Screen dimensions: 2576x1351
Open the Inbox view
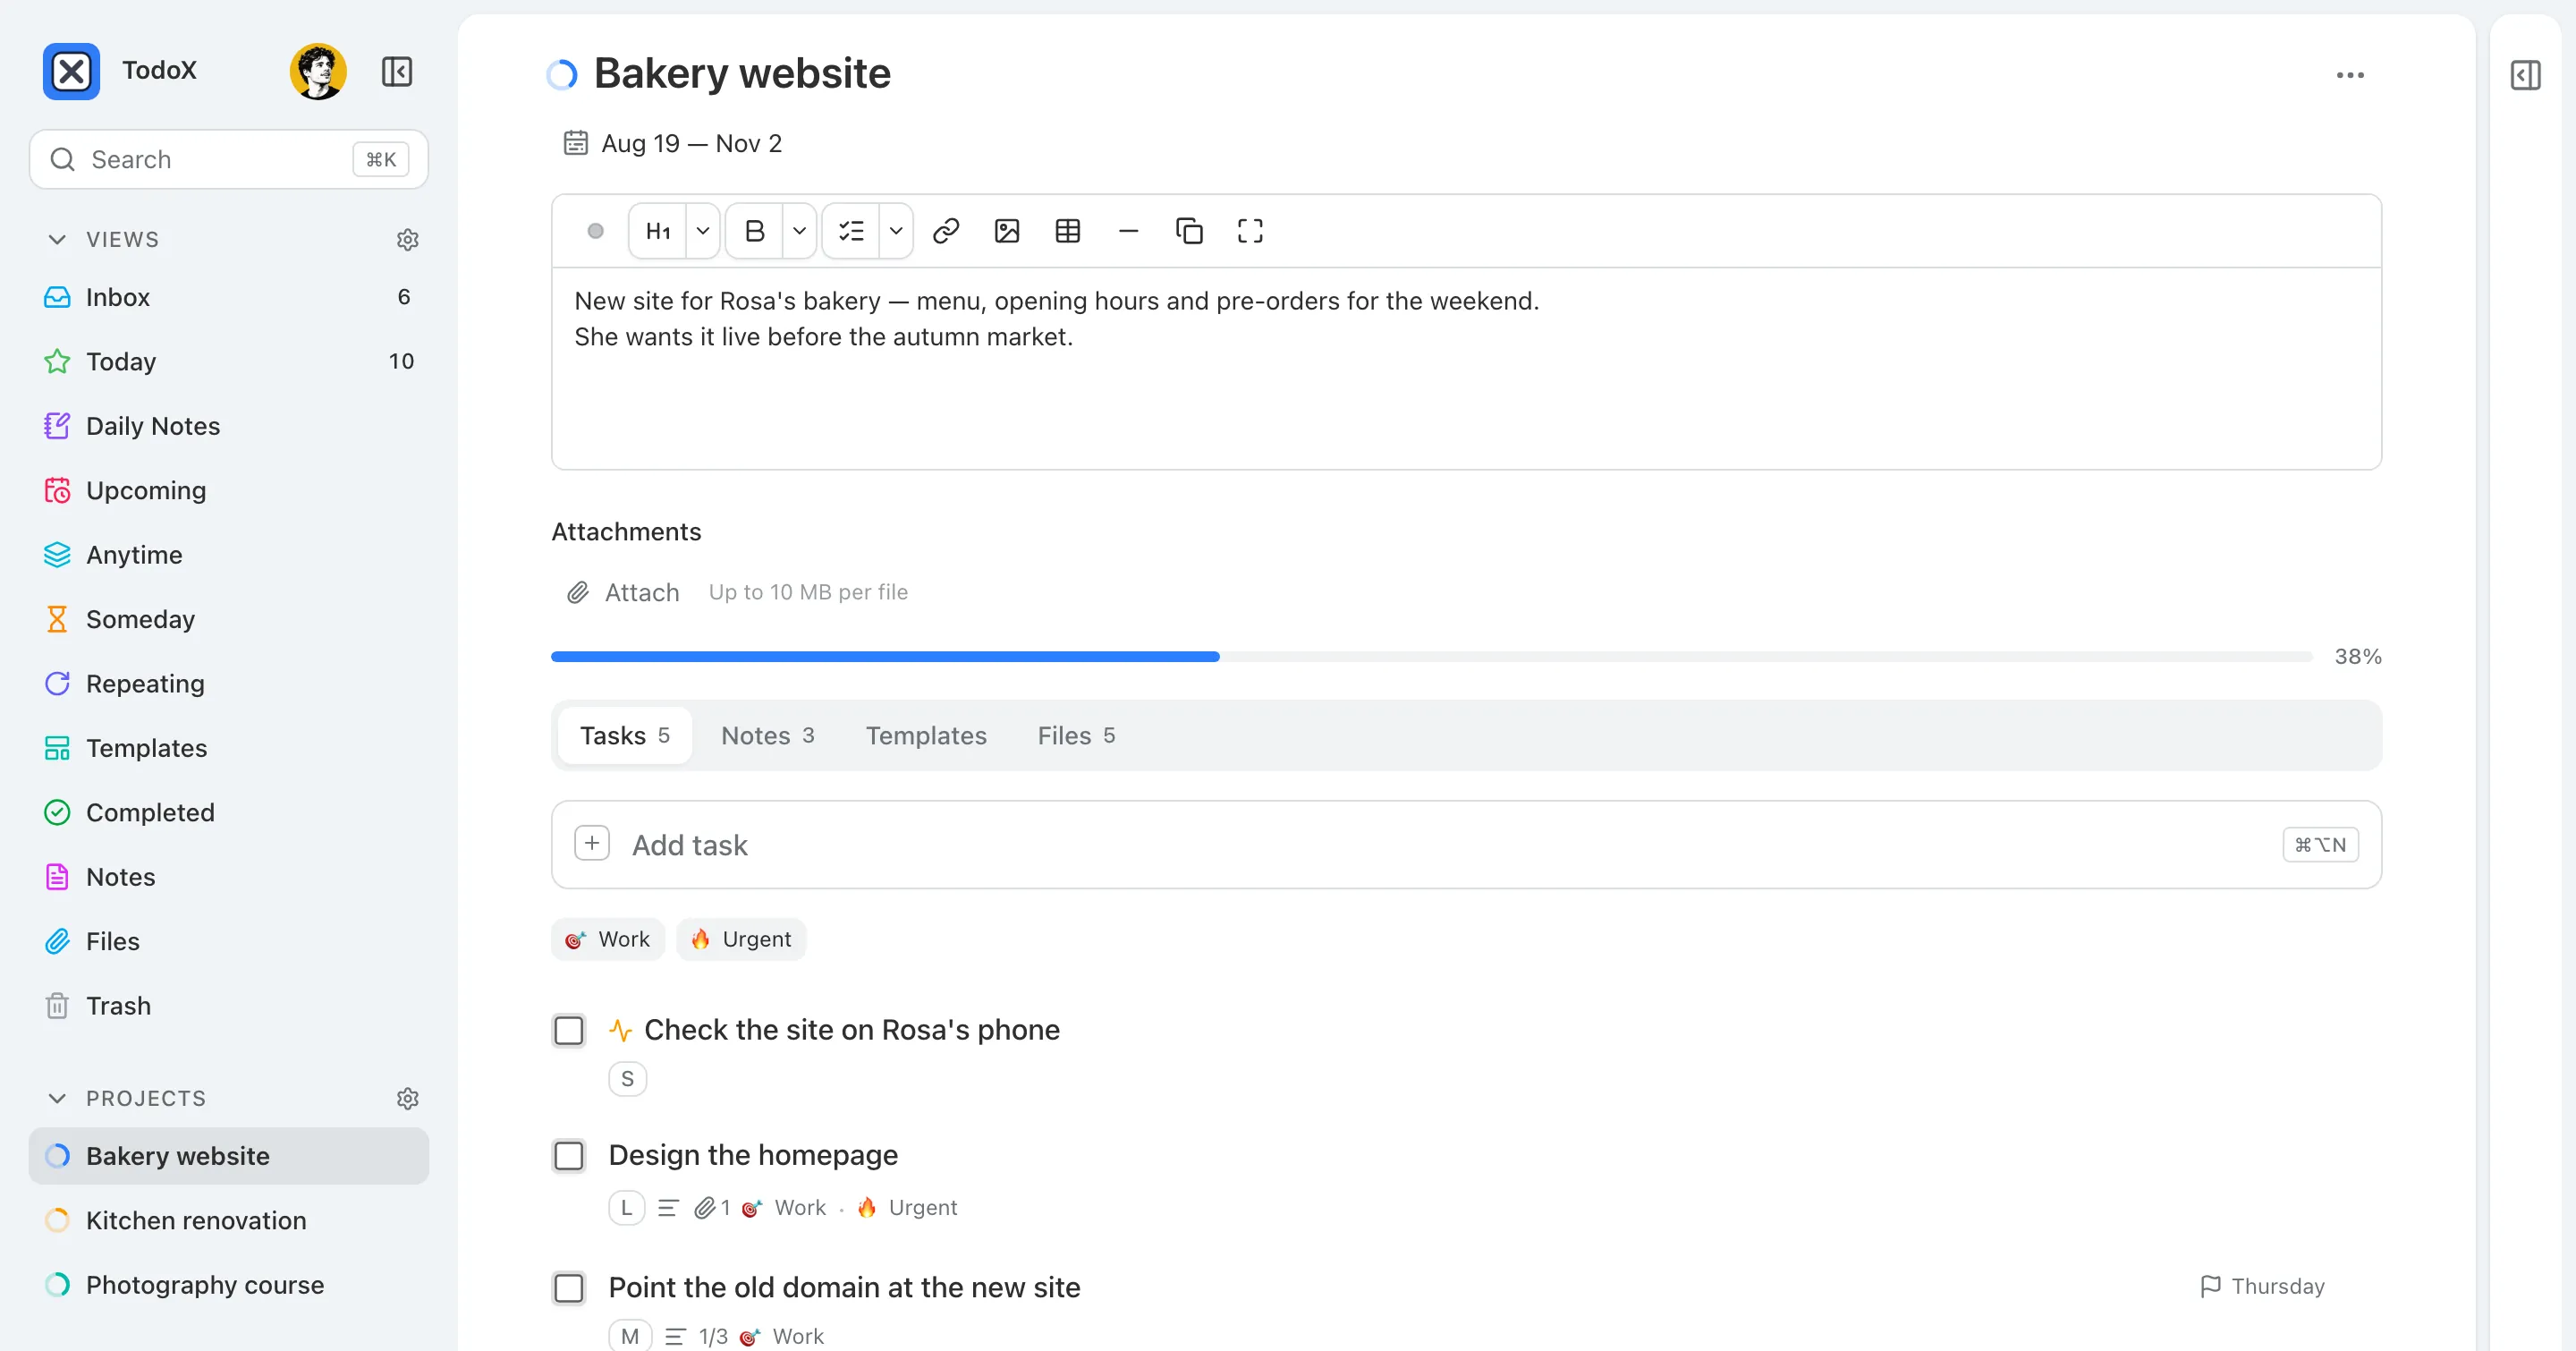[x=229, y=297]
